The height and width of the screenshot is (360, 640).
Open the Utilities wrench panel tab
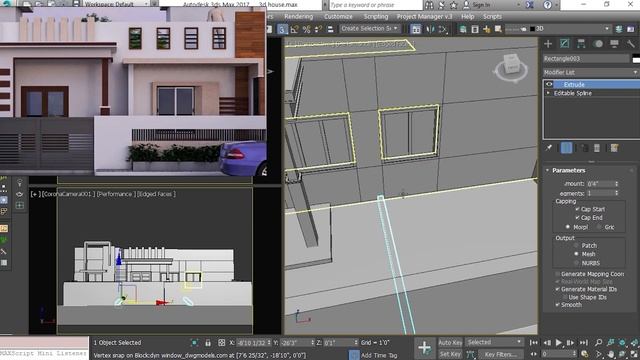[x=631, y=43]
